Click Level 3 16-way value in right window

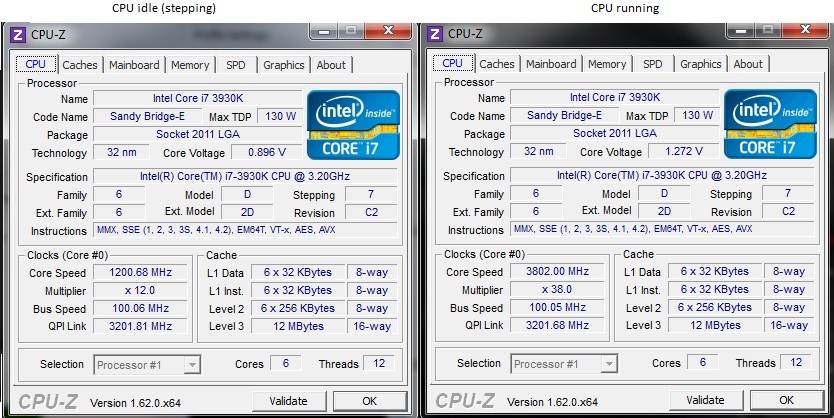[x=789, y=325]
